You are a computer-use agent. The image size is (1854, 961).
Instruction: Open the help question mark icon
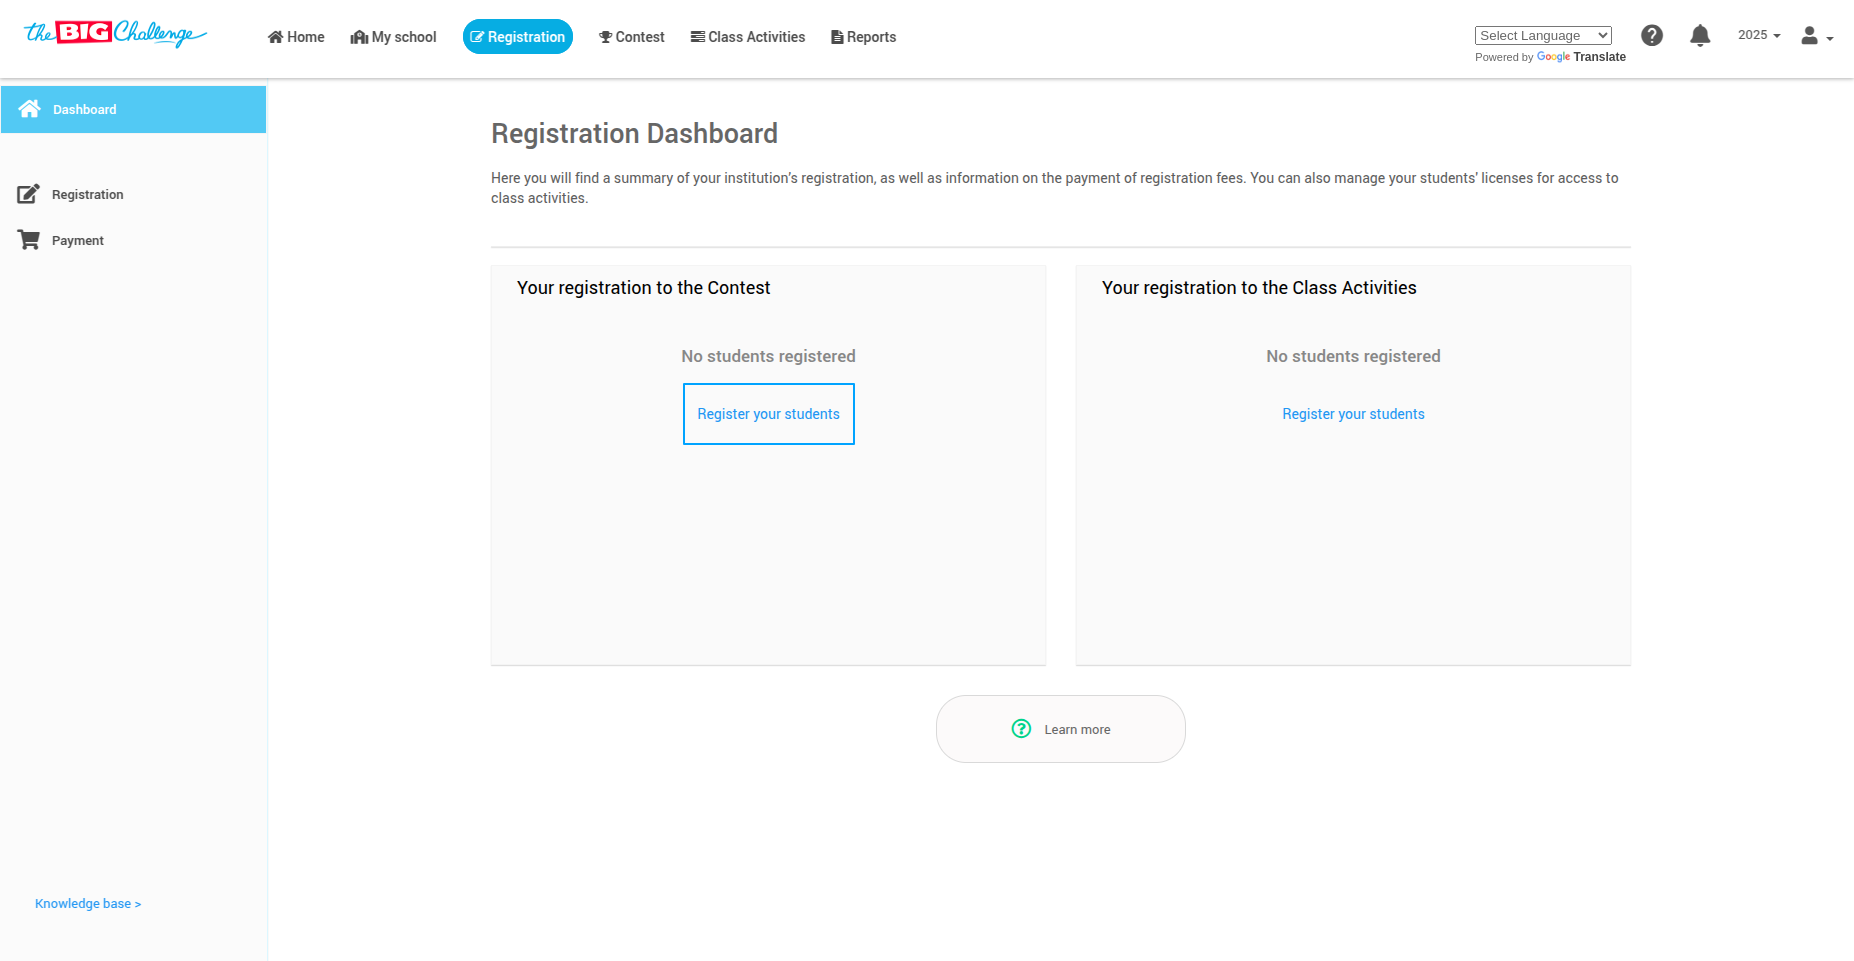click(x=1652, y=36)
